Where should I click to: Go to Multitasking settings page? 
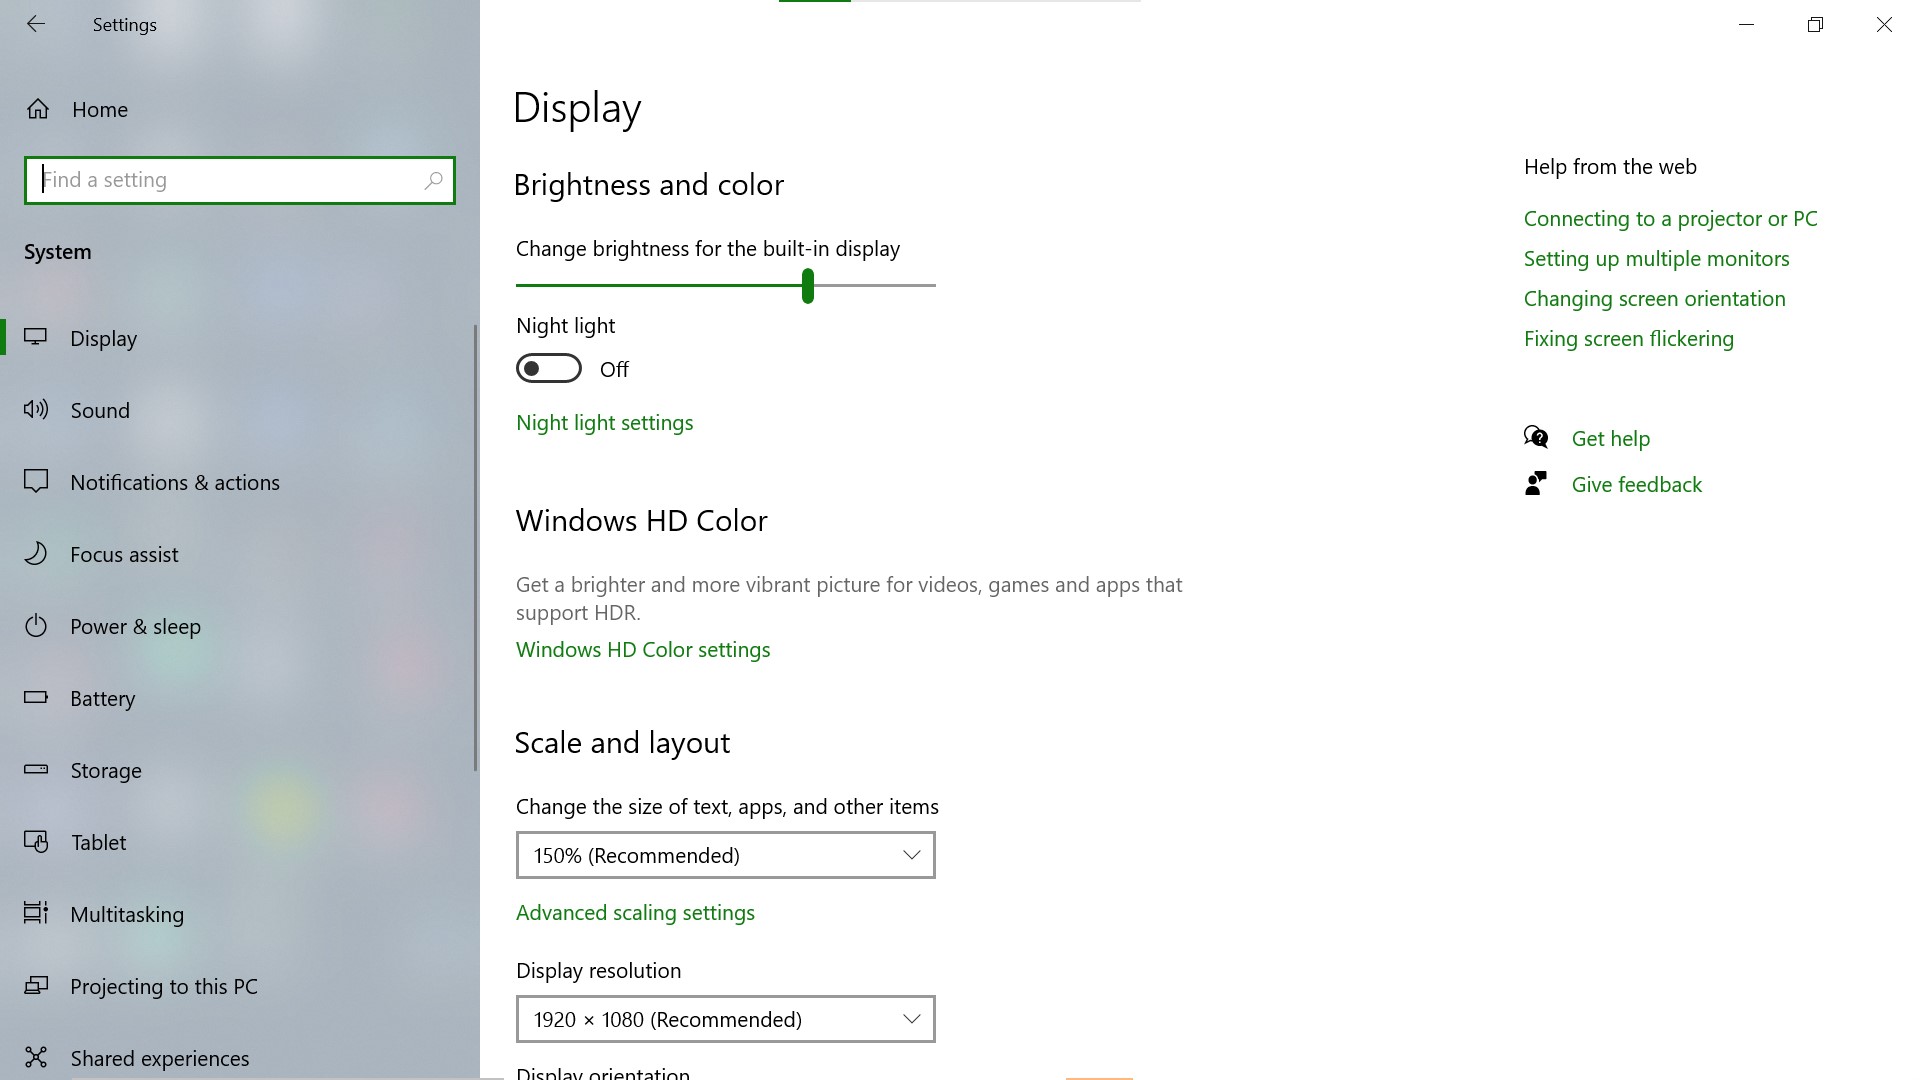point(127,914)
